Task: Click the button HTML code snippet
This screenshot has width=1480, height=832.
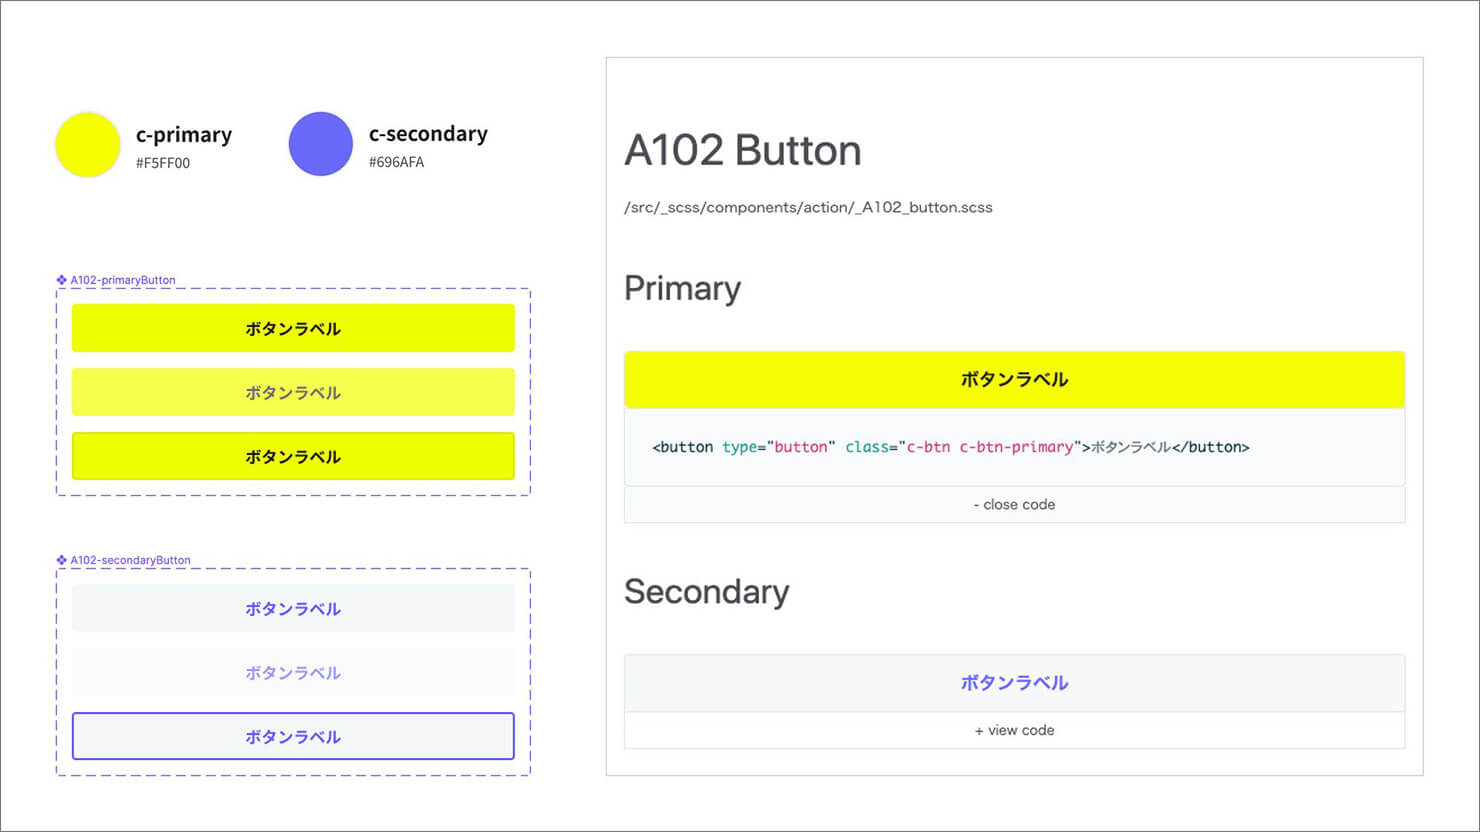Action: click(951, 447)
